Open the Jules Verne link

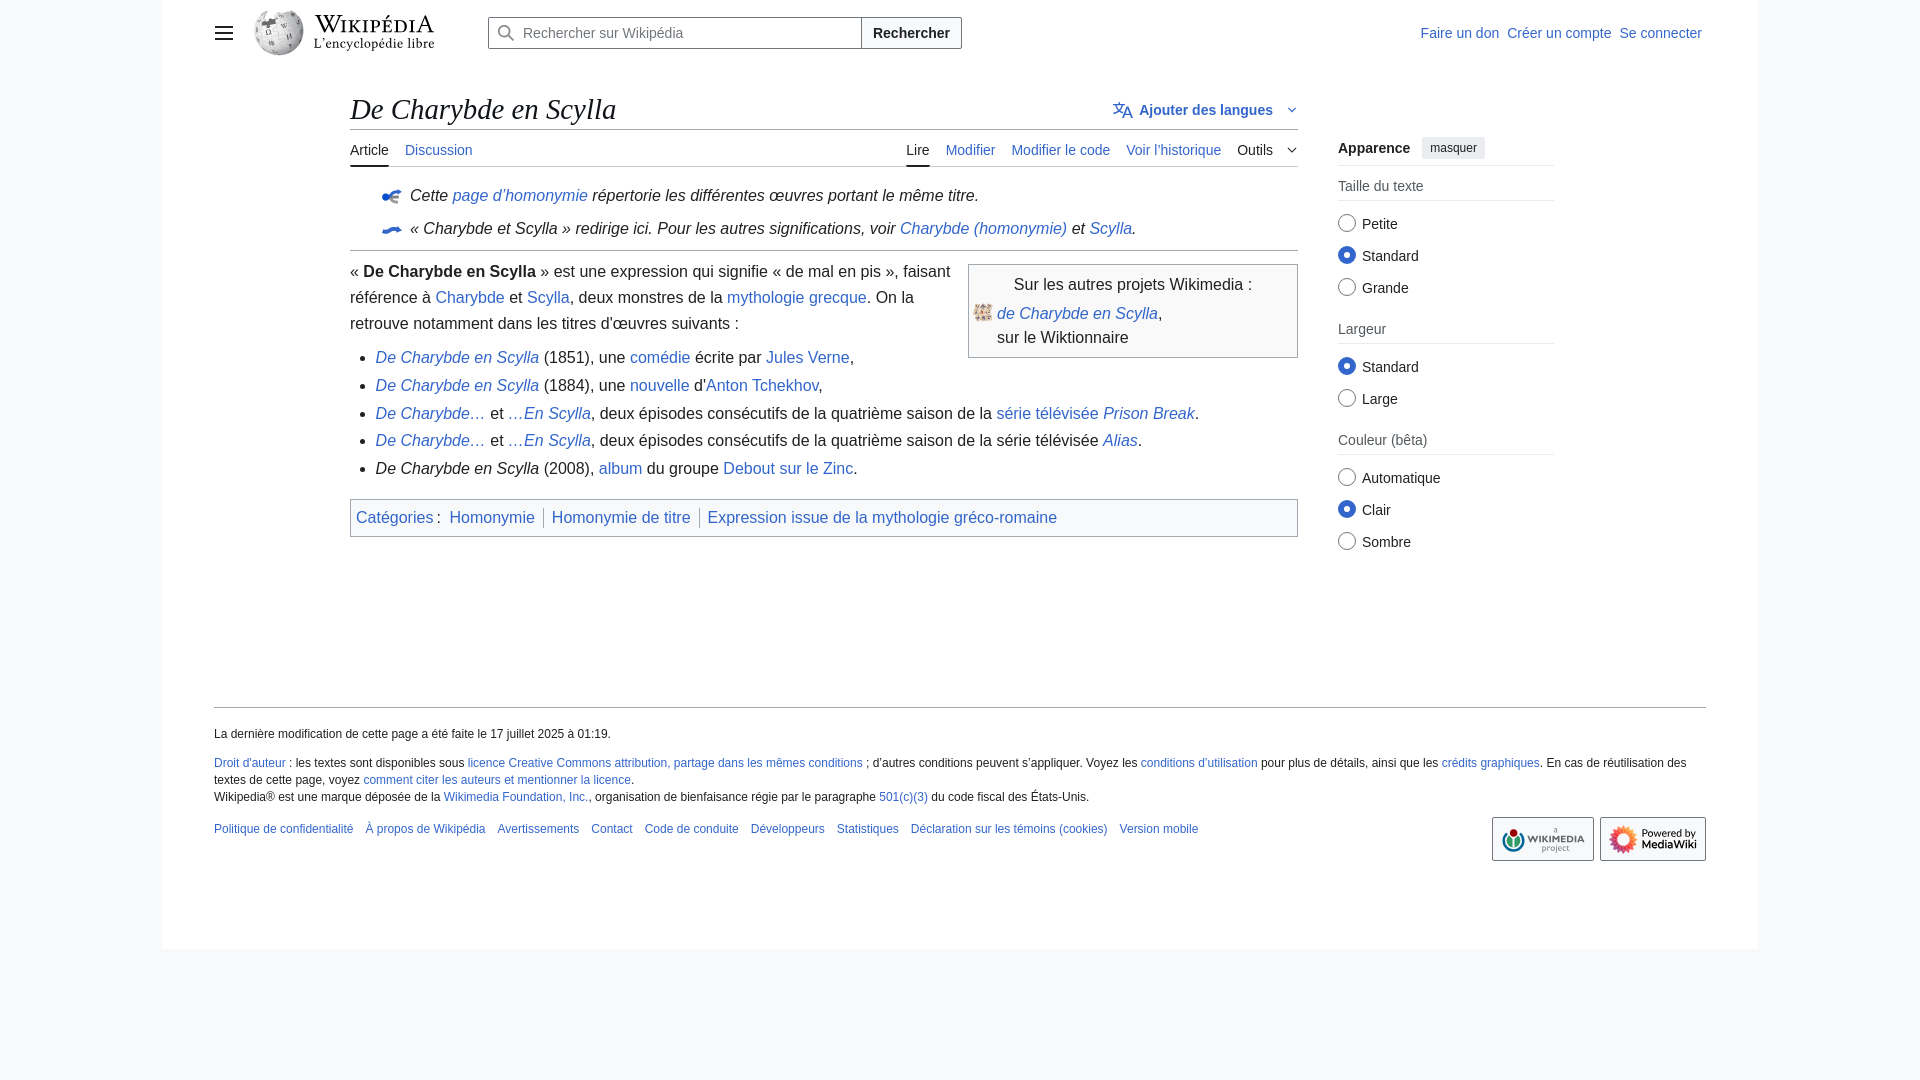[807, 357]
